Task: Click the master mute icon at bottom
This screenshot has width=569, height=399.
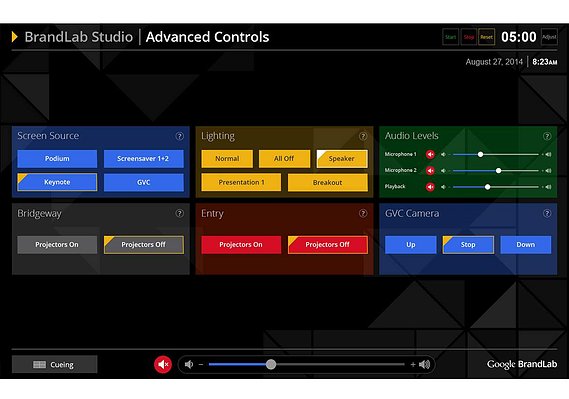Action: pyautogui.click(x=163, y=364)
